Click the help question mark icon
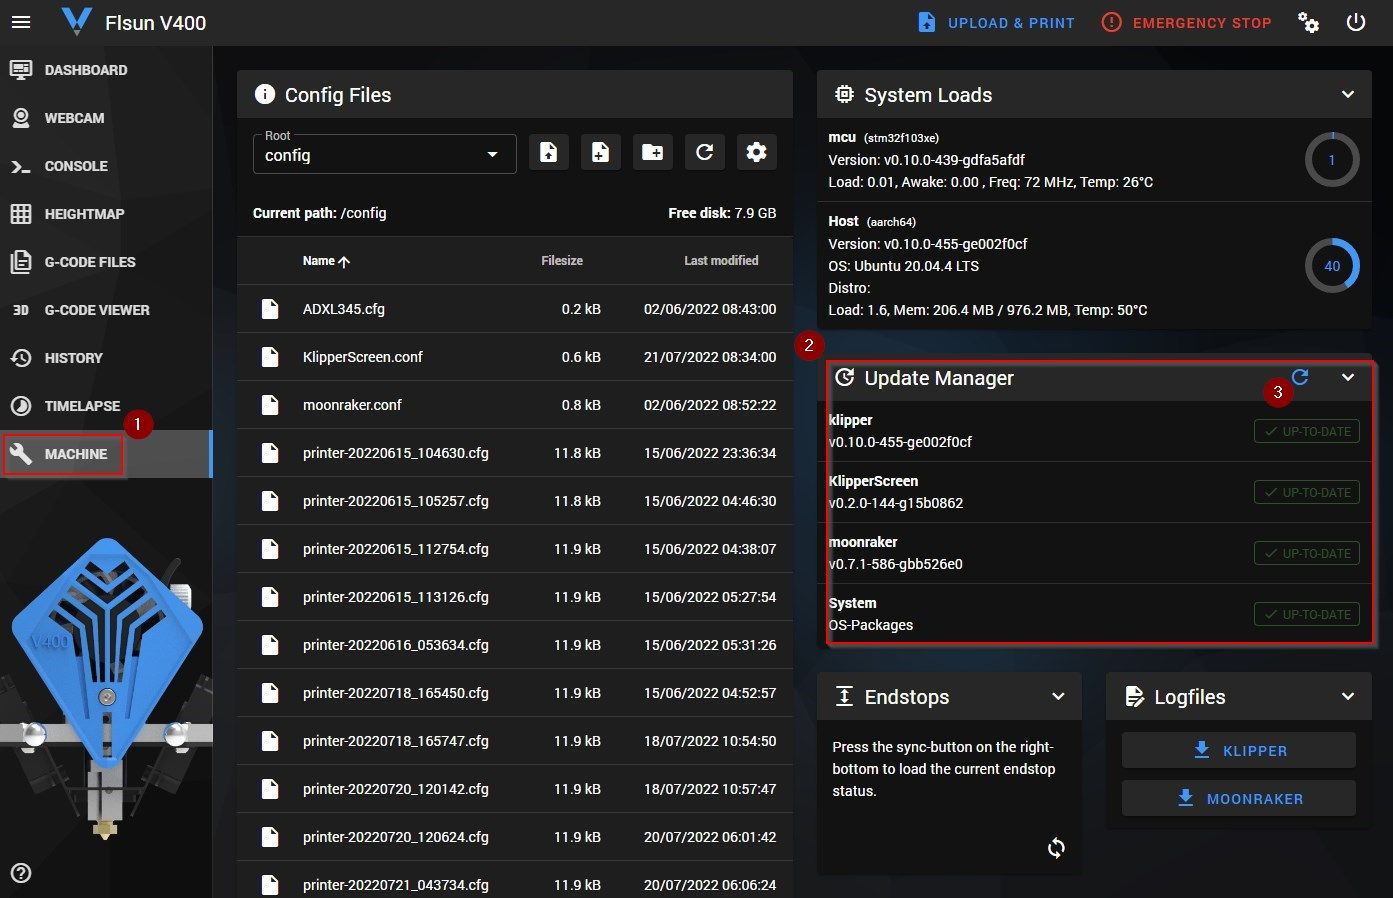This screenshot has height=898, width=1393. pyautogui.click(x=21, y=873)
